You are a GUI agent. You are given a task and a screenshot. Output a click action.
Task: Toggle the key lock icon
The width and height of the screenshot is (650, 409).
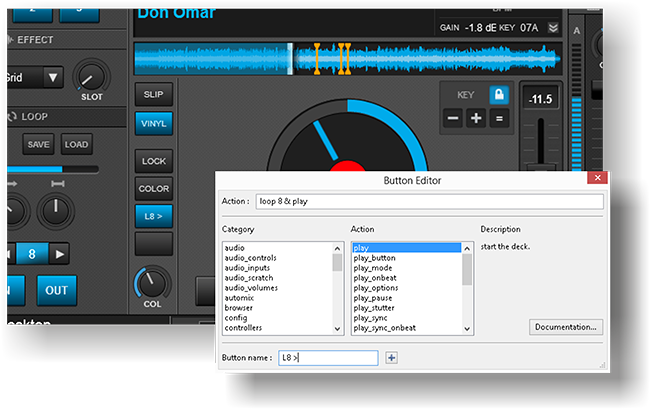[498, 93]
